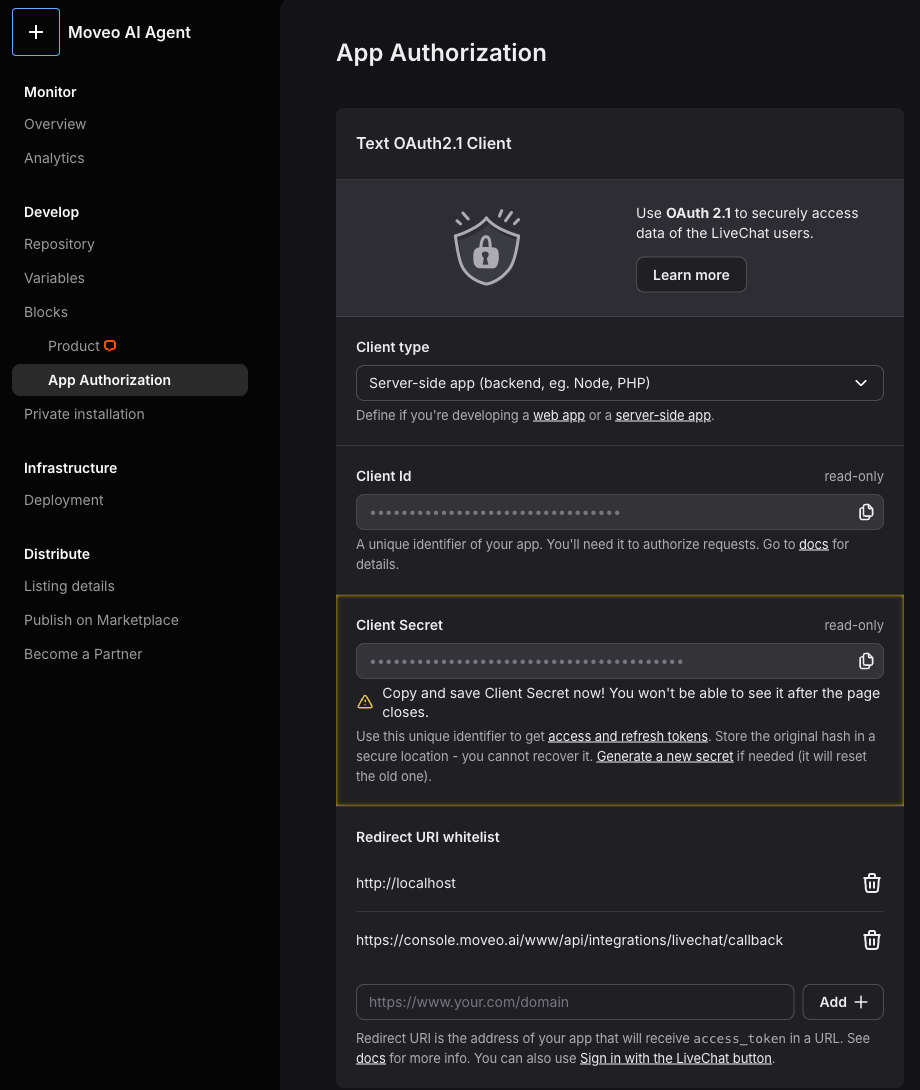The image size is (920, 1090).
Task: Follow the web app link
Action: coord(559,416)
